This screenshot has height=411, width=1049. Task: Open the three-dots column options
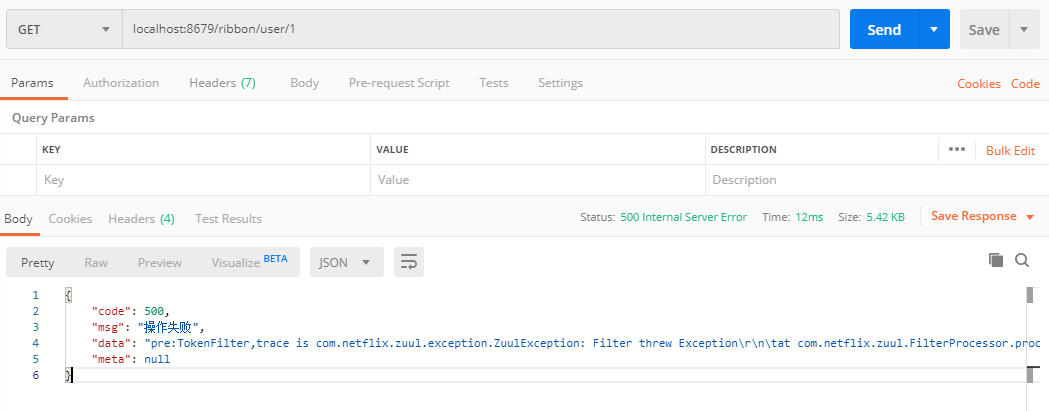pyautogui.click(x=957, y=149)
